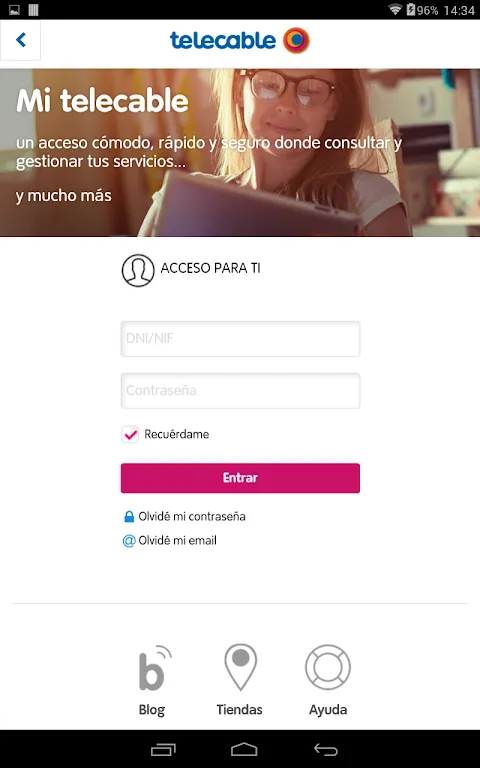The height and width of the screenshot is (768, 480).
Task: Click the blue @ email icon
Action: [129, 541]
